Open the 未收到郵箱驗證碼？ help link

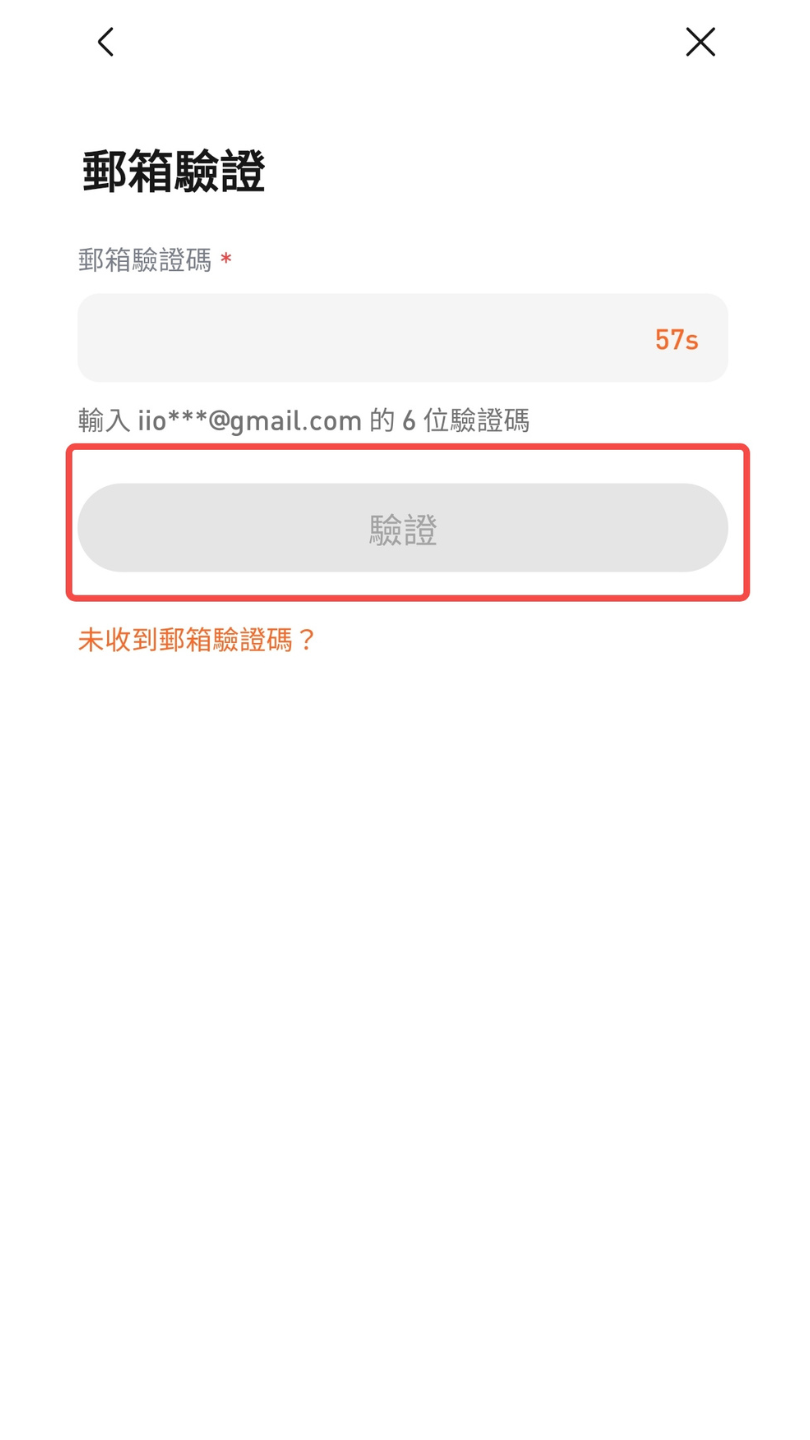197,640
